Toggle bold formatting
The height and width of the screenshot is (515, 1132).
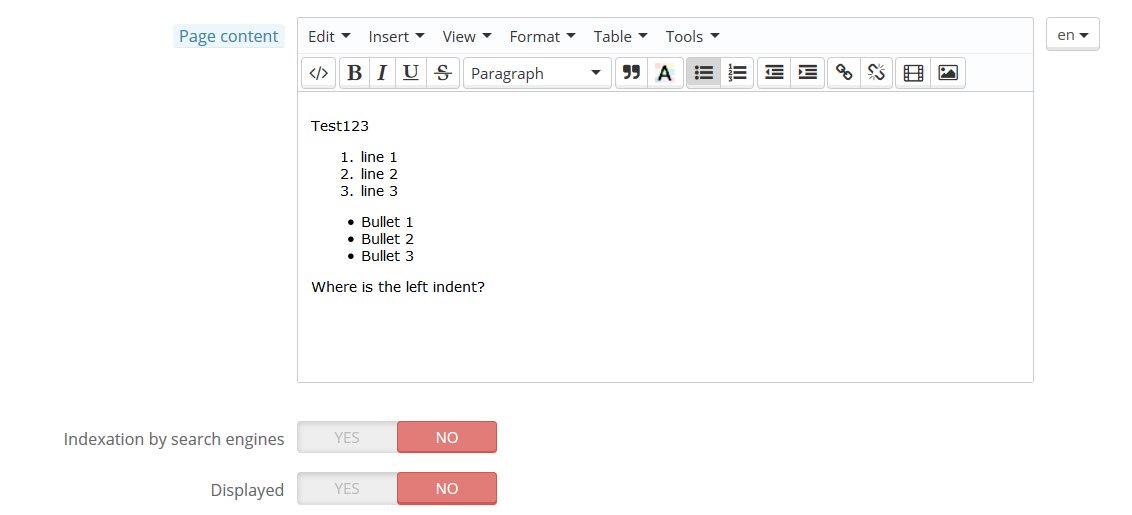tap(354, 73)
